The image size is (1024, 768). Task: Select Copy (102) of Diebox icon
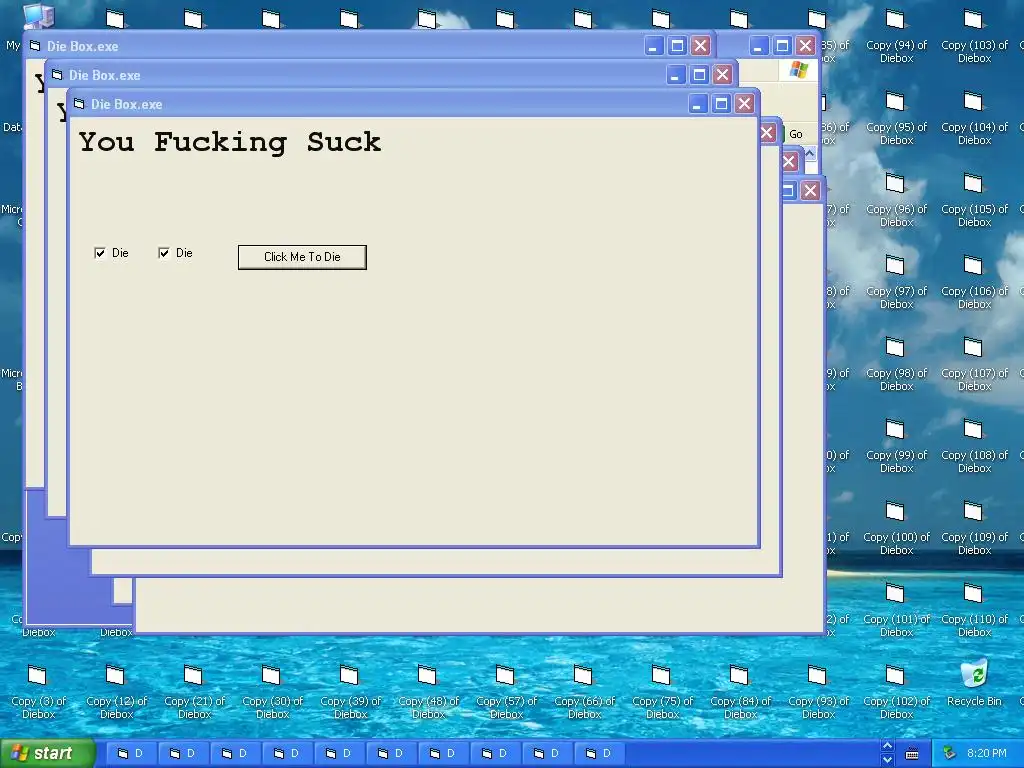tap(896, 694)
